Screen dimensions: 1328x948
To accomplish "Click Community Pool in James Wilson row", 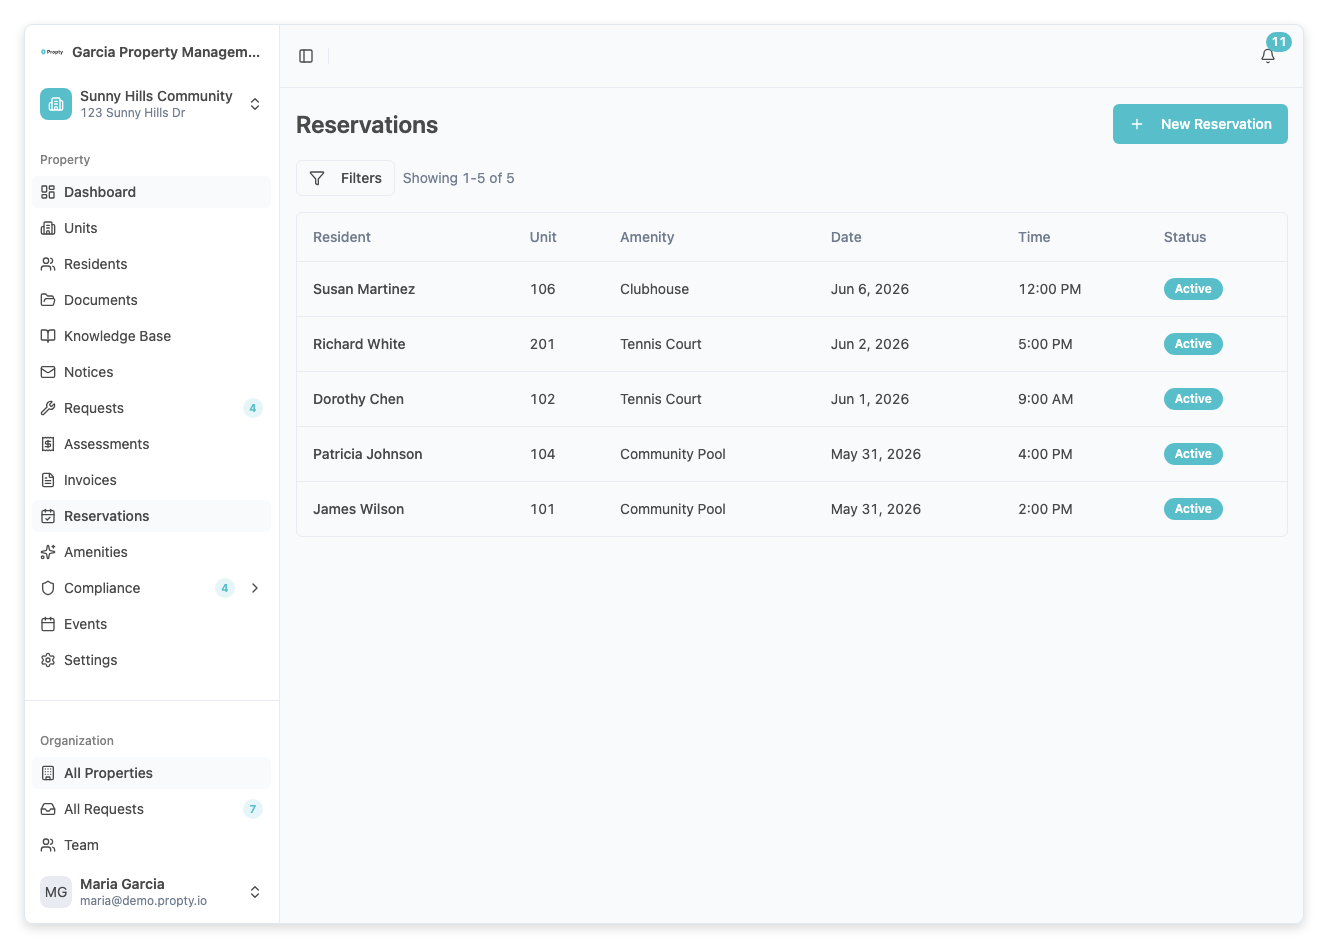I will coord(673,509).
